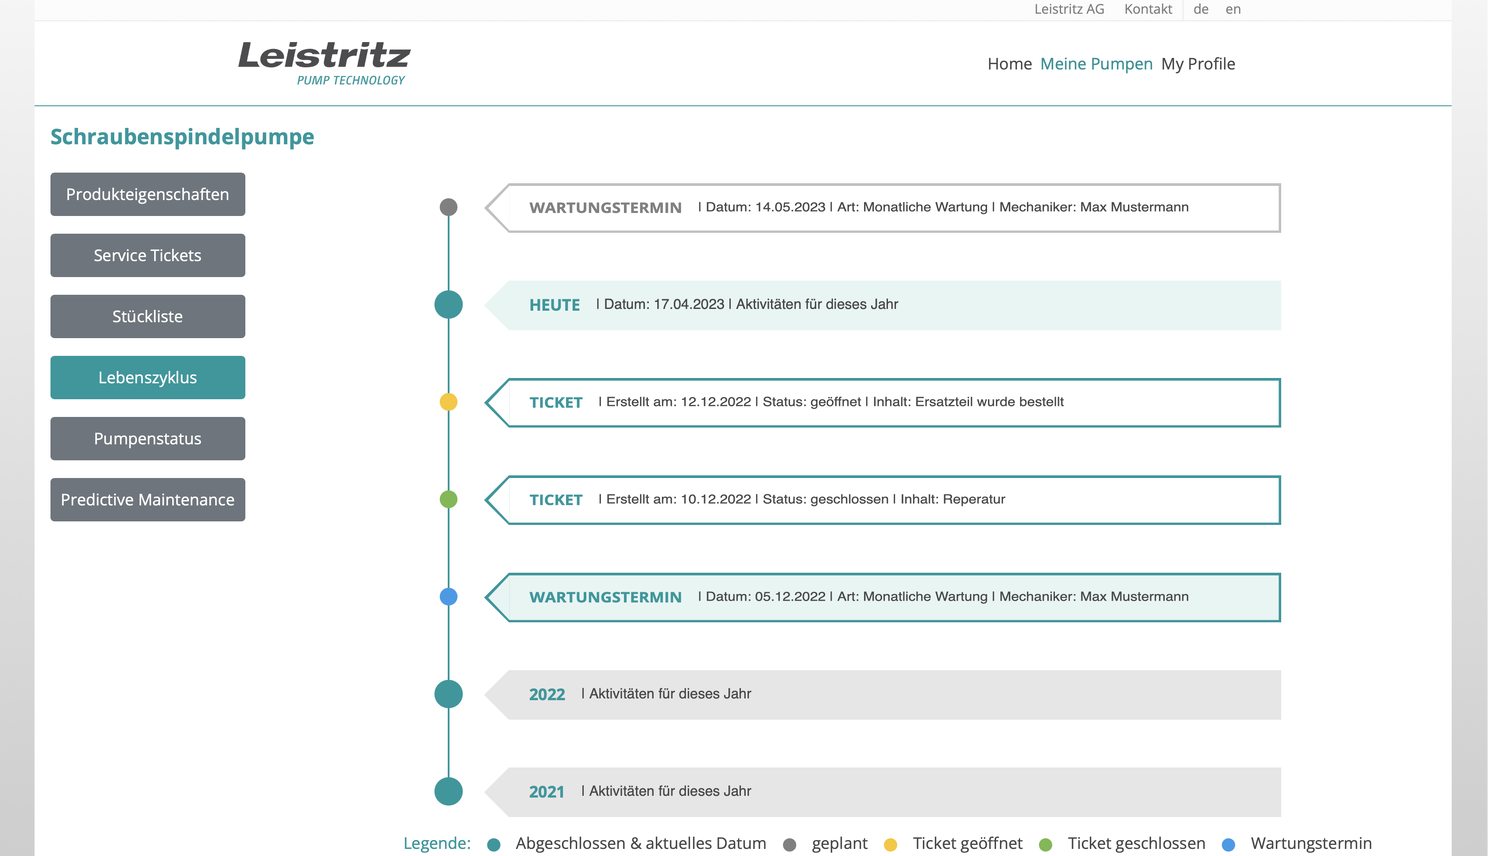Select the green closed-ticket timeline marker
Viewport: 1488px width, 856px height.
click(449, 499)
